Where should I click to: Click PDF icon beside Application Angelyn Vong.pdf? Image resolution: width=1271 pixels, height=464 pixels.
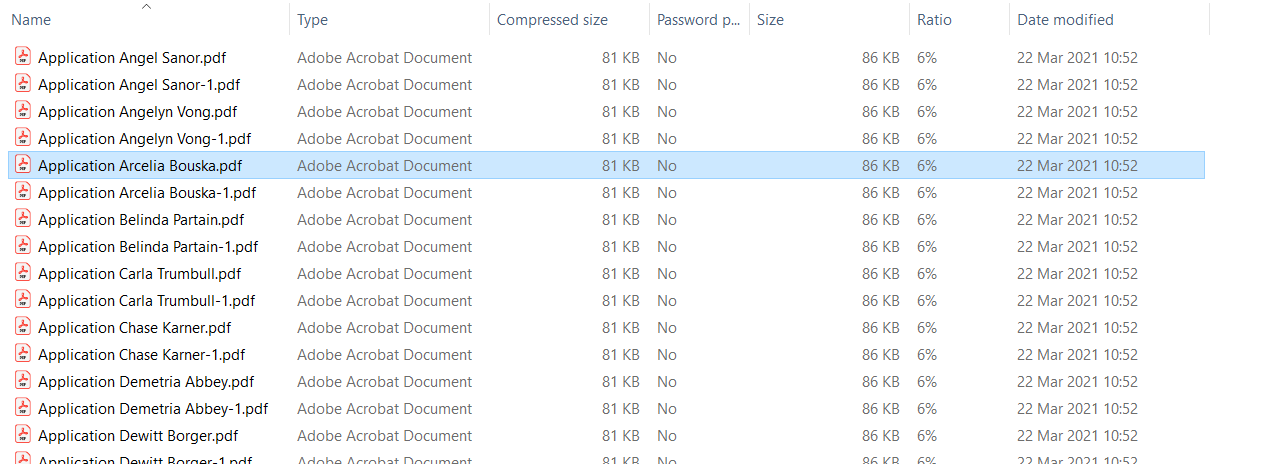[x=22, y=111]
